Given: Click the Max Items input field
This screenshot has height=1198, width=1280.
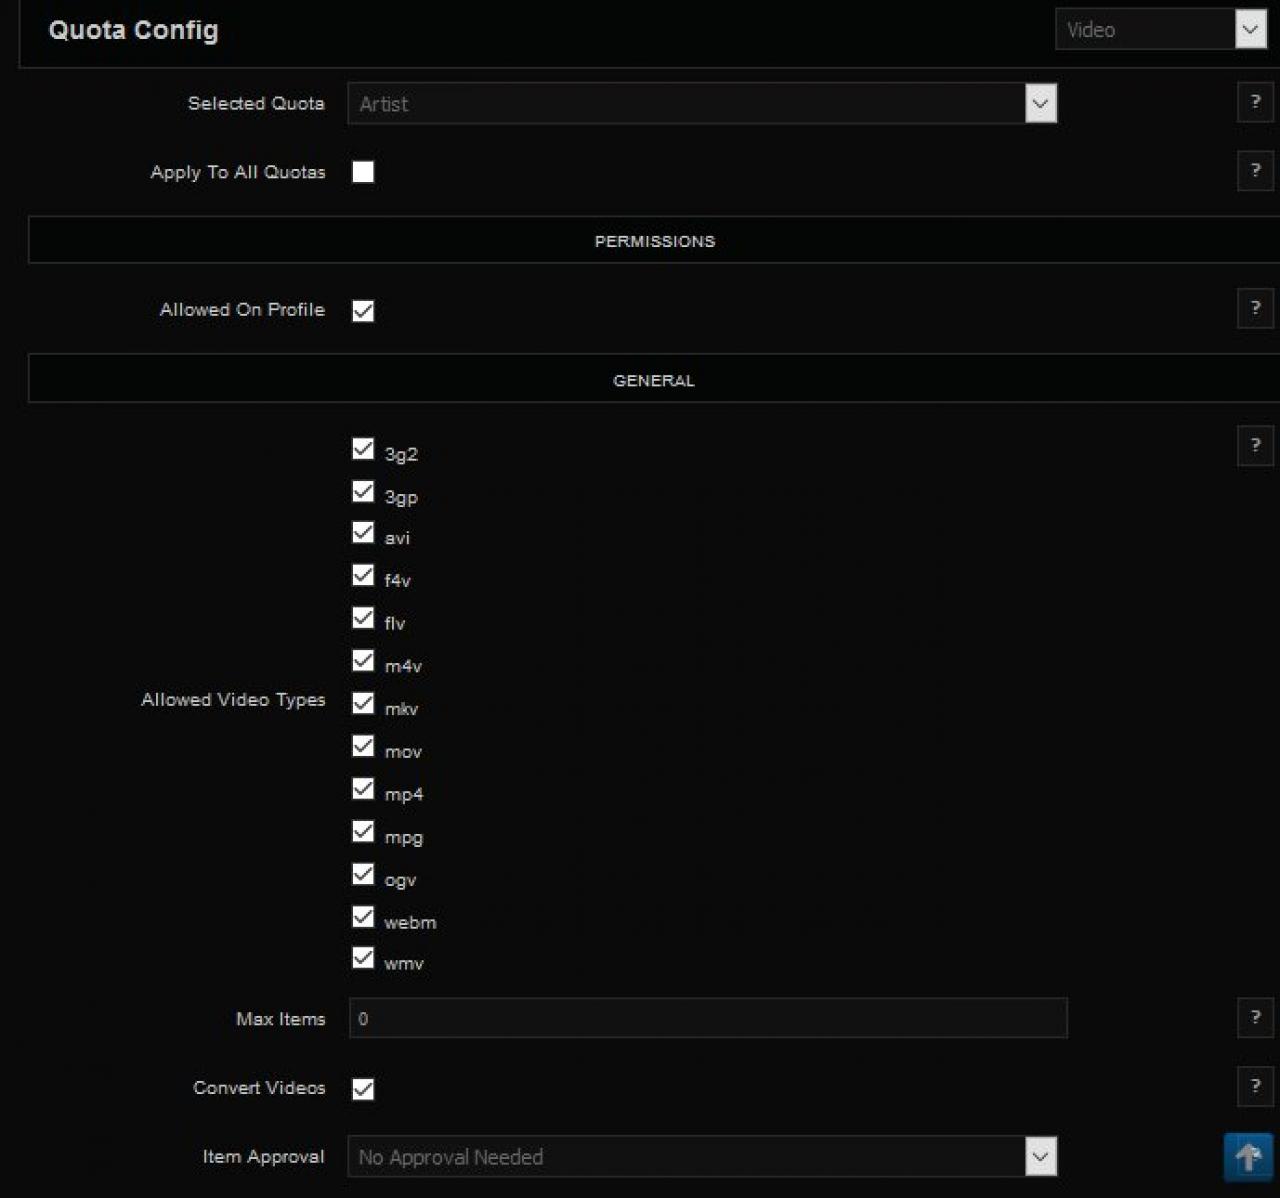Looking at the screenshot, I should 708,1019.
